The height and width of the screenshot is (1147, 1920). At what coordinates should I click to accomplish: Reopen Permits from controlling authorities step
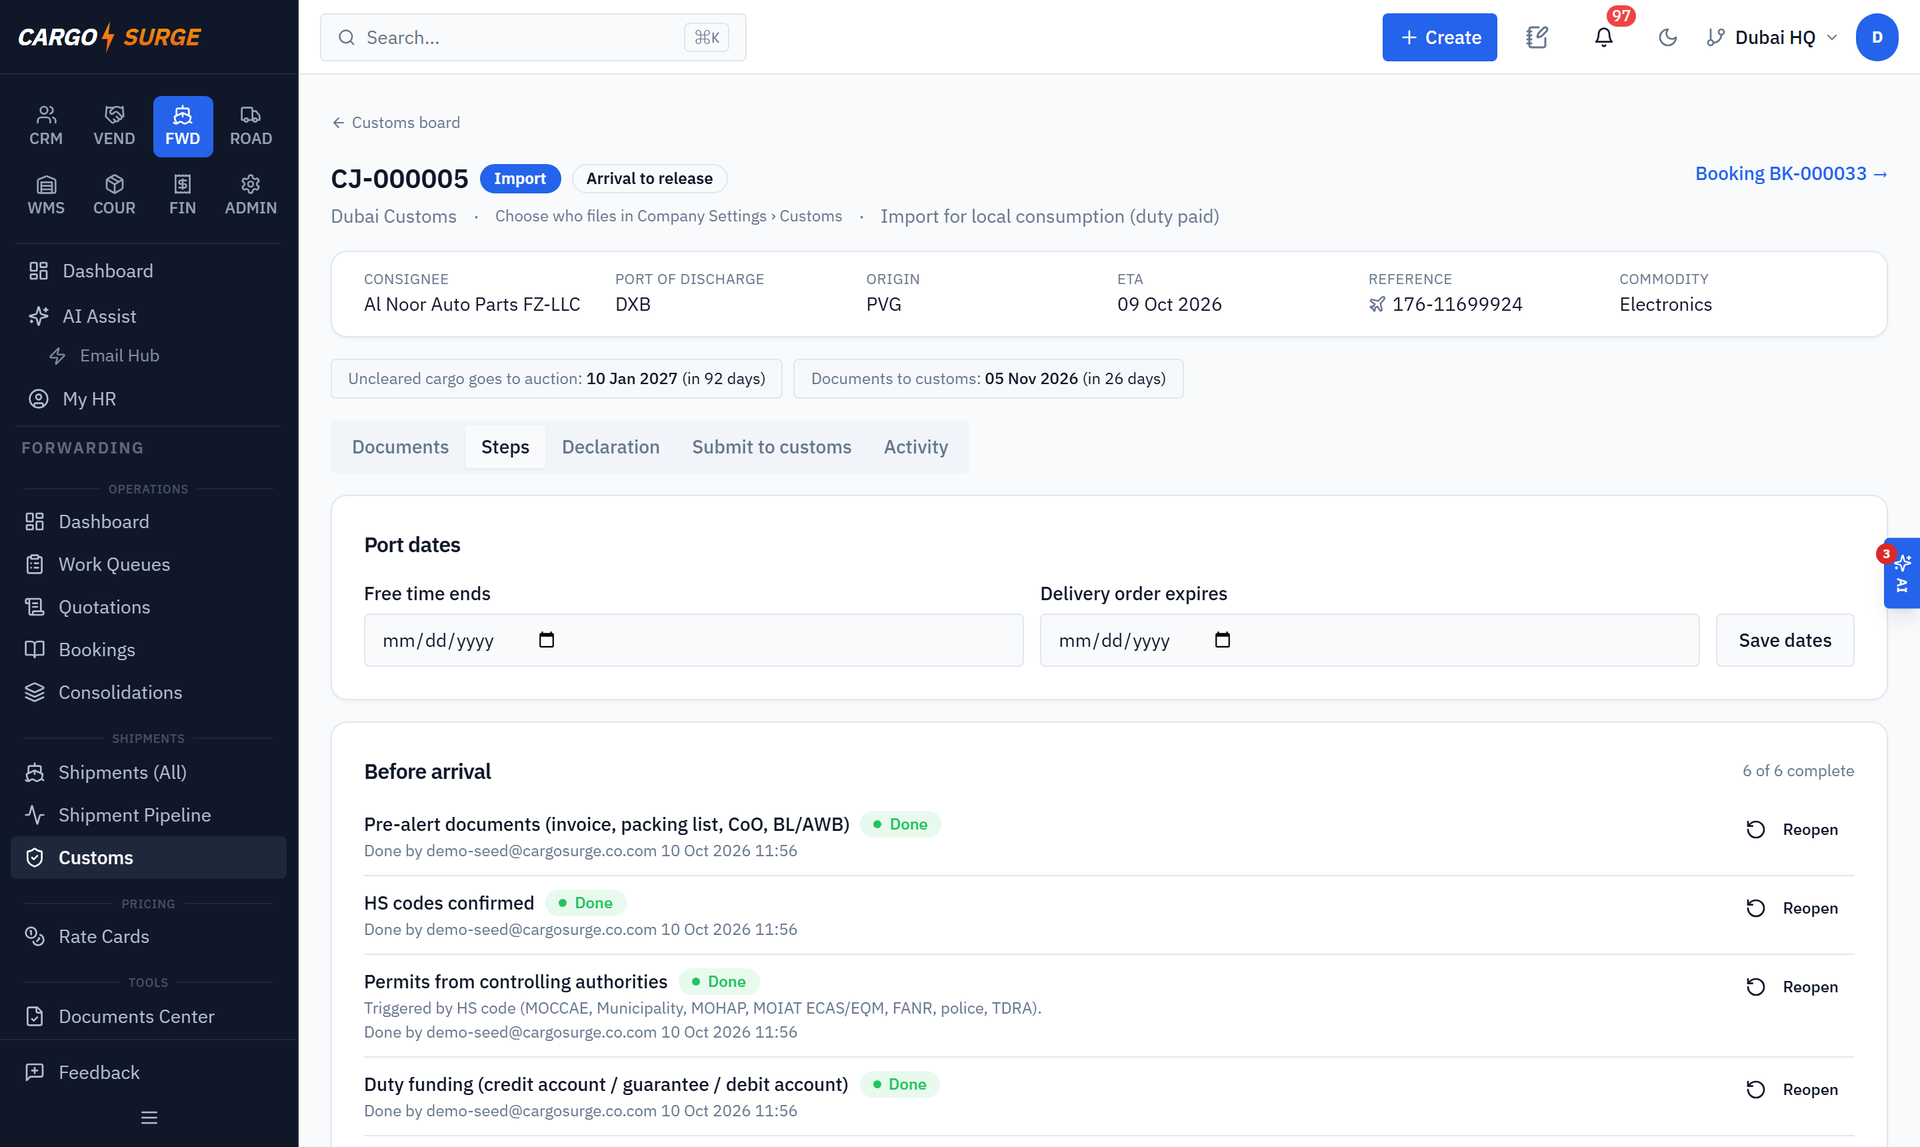[x=1792, y=987]
